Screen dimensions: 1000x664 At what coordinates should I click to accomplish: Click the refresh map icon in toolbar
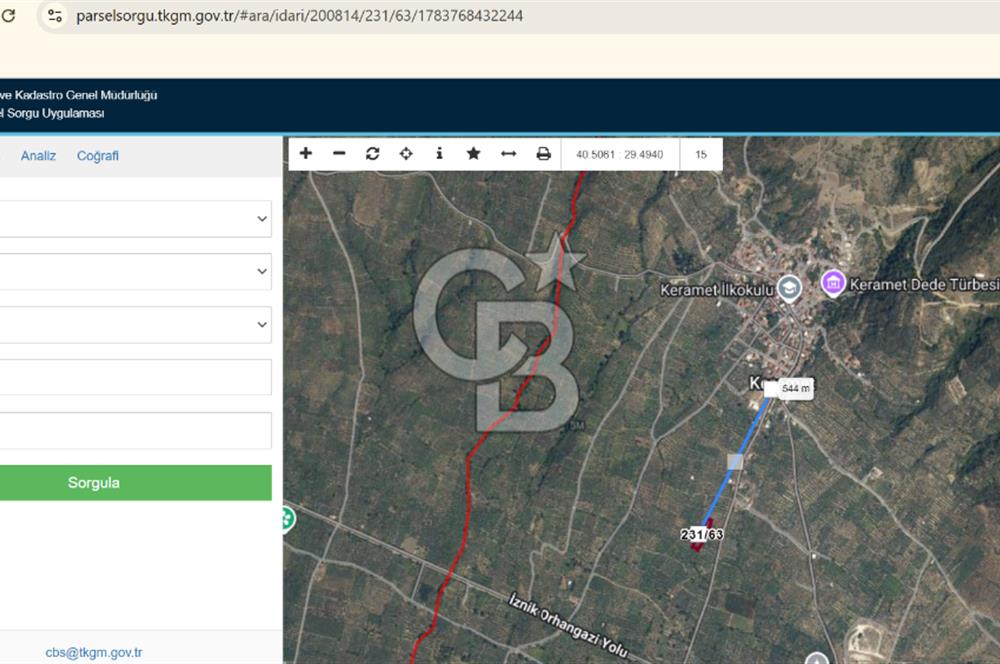[372, 153]
